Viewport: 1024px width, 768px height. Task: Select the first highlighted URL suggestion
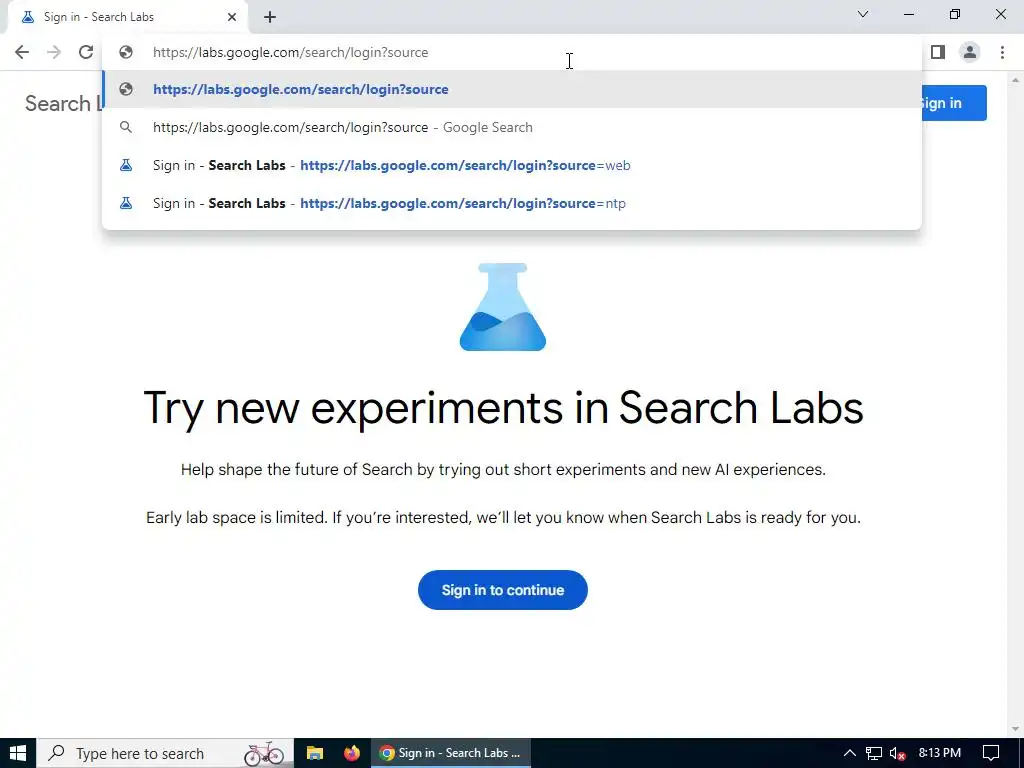(x=512, y=89)
